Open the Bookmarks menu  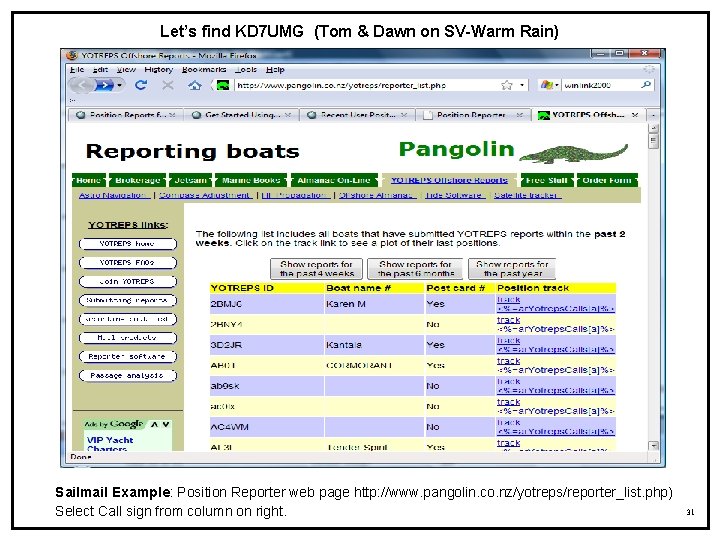point(204,70)
